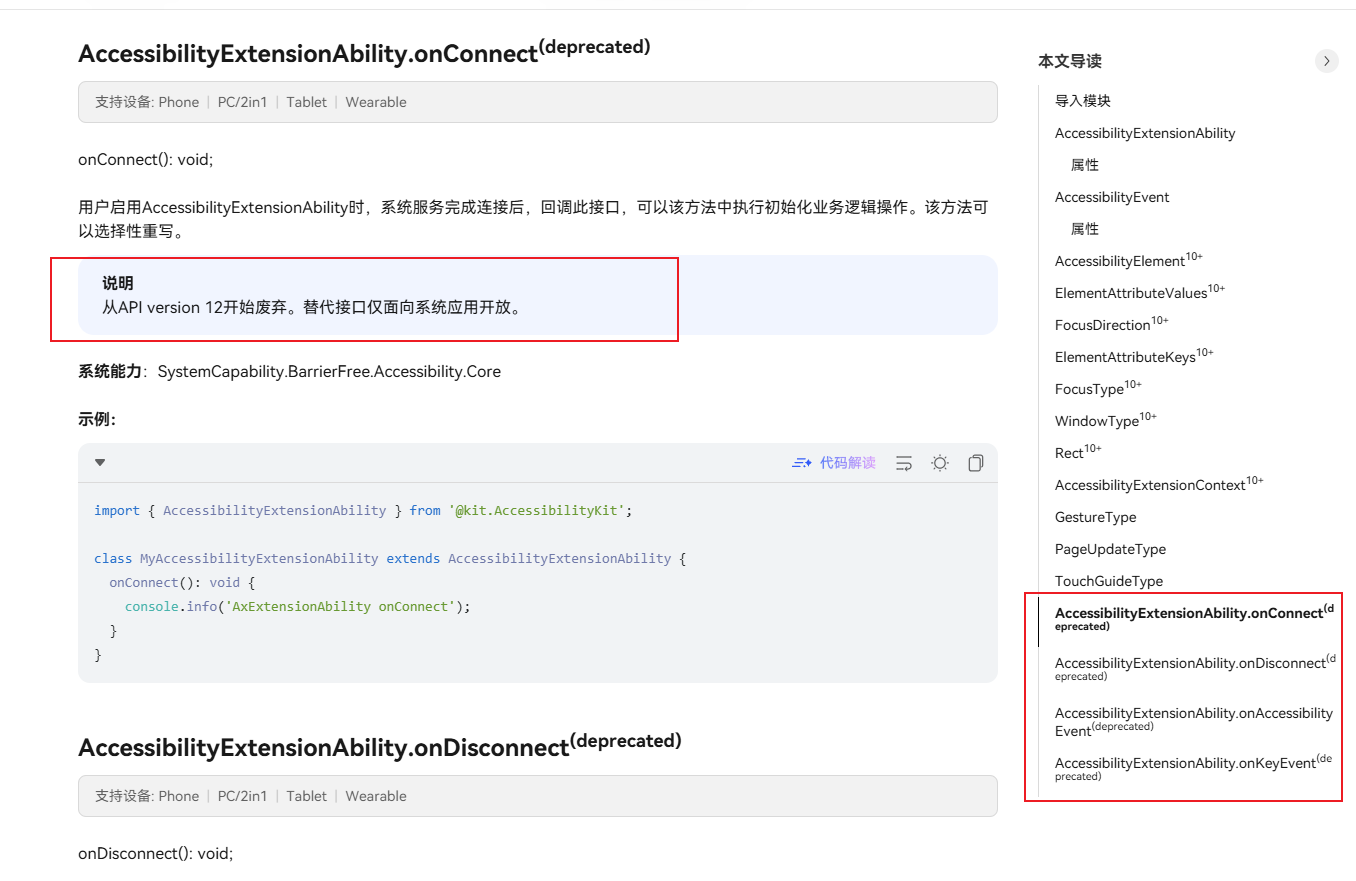Viewport: 1356px width, 881px height.
Task: Click 'Wearable' in the onConnect device bar
Action: tap(376, 102)
